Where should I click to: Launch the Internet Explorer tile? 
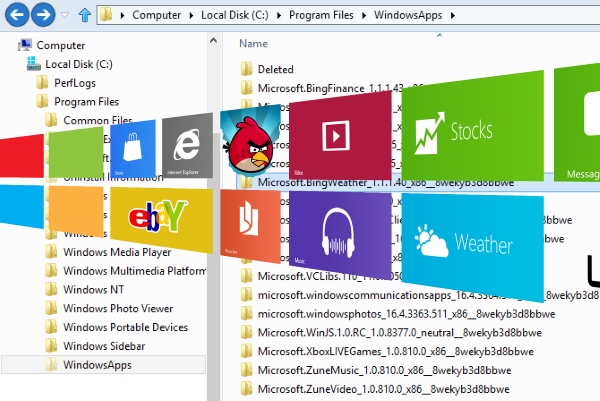click(x=187, y=147)
